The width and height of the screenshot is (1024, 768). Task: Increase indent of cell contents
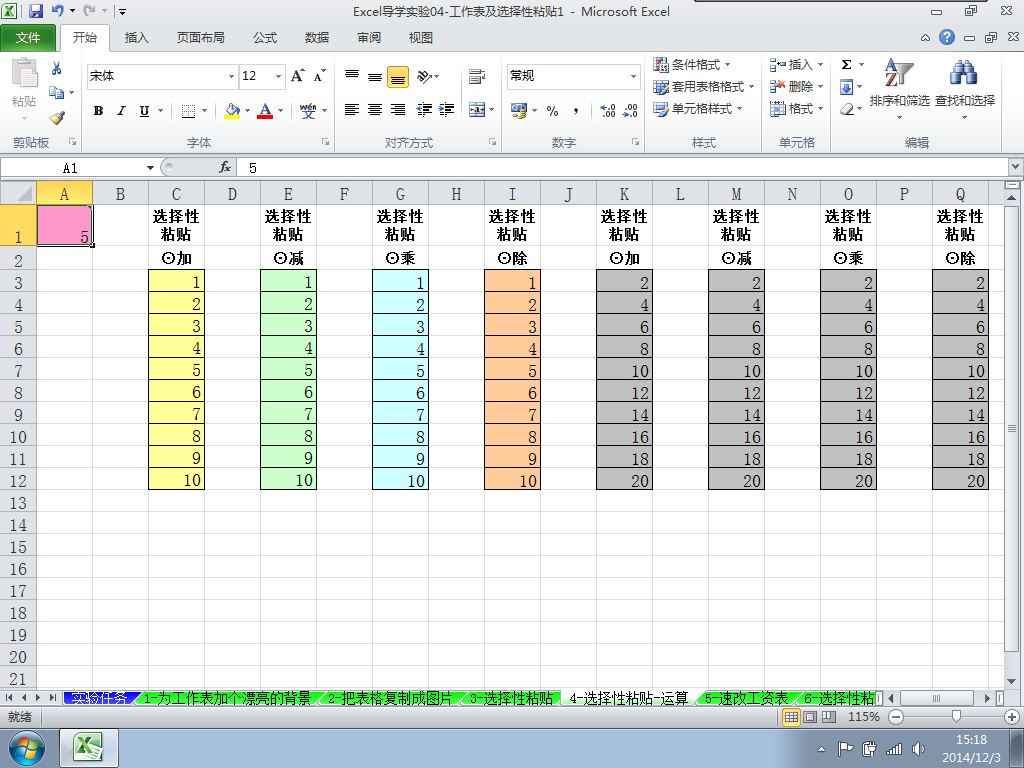[447, 110]
